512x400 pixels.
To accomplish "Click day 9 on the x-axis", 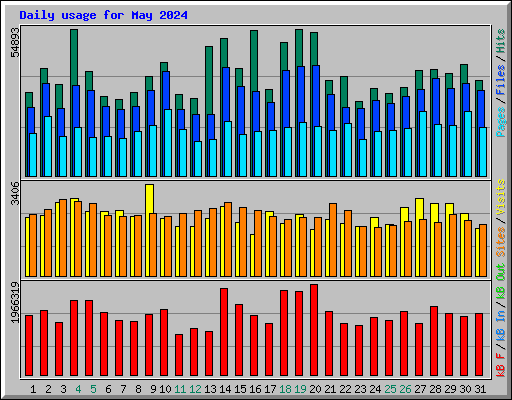I will tap(153, 389).
